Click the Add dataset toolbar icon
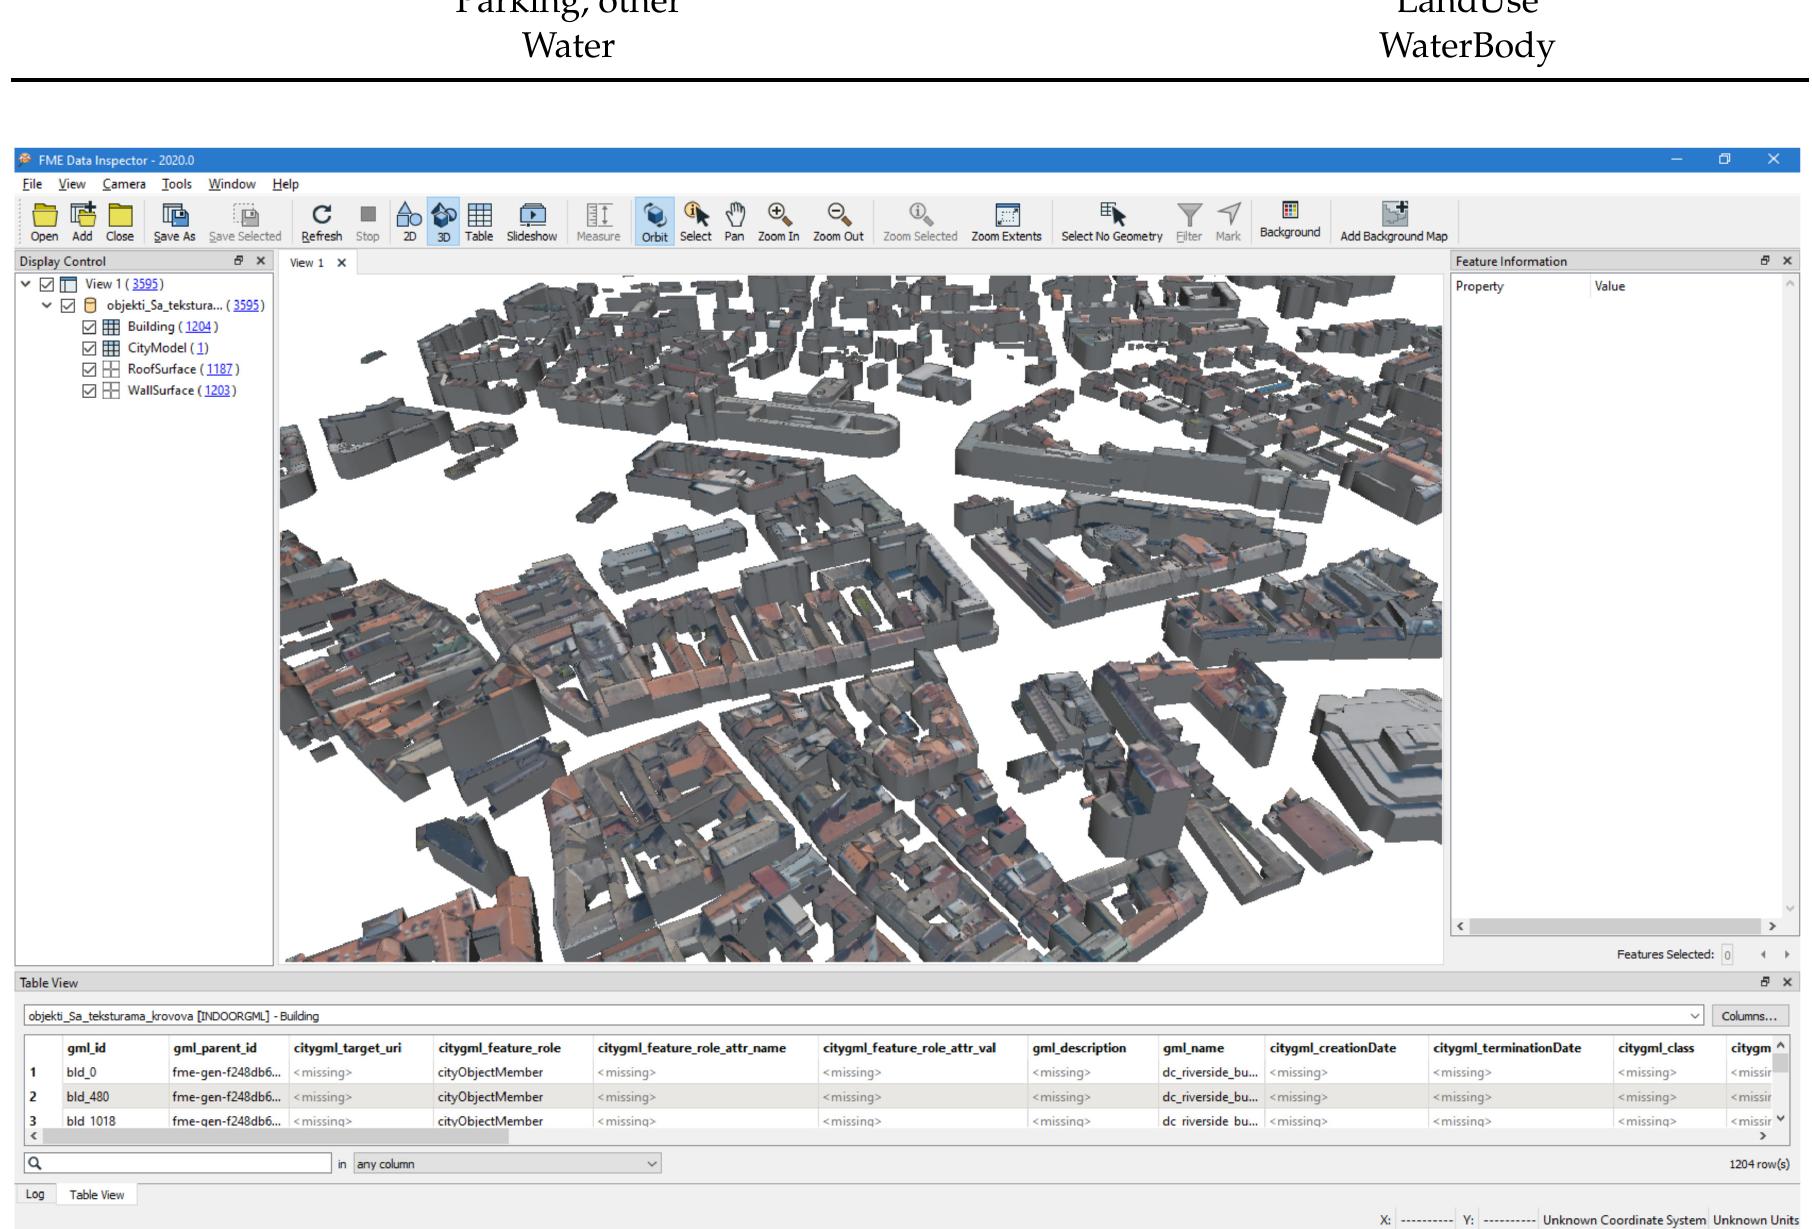Screen dimensions: 1812x1229 pyautogui.click(x=82, y=222)
